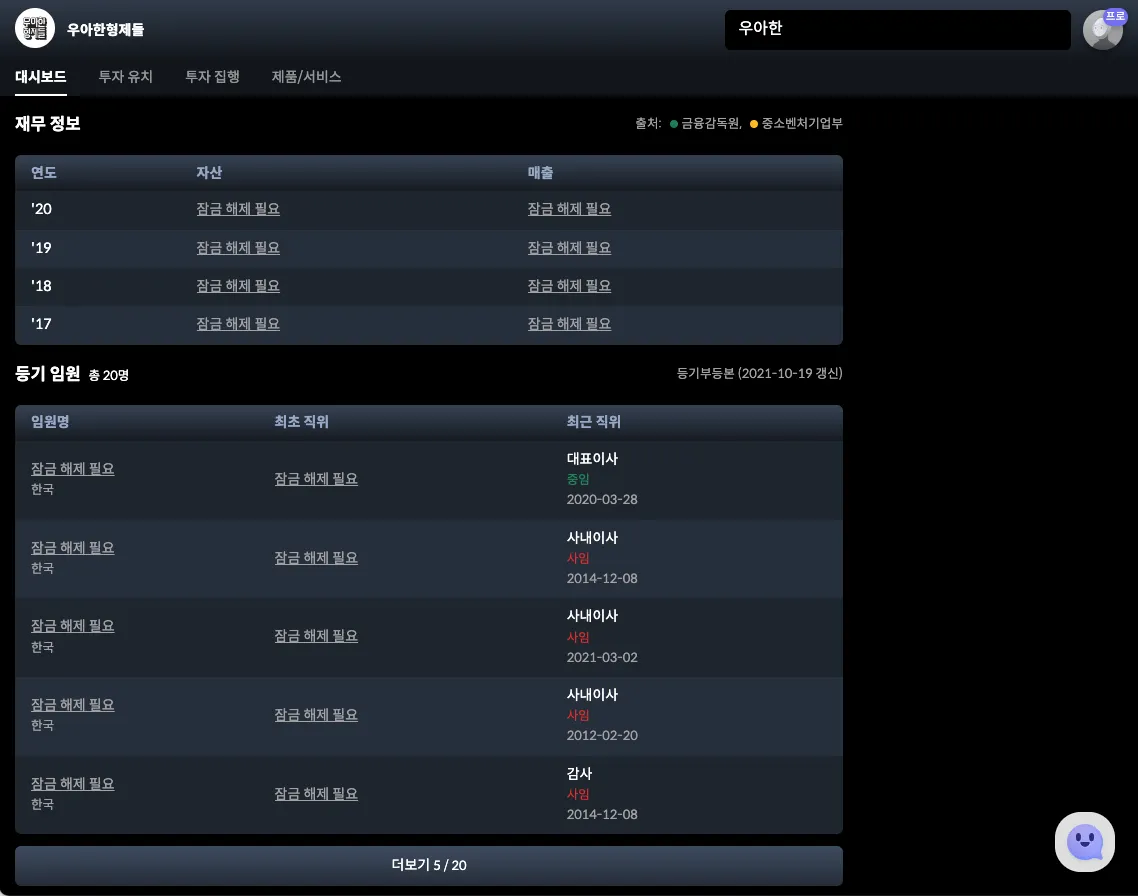Screen dimensions: 1138x896
Task: Click the '19 year cell
Action: click(x=41, y=248)
